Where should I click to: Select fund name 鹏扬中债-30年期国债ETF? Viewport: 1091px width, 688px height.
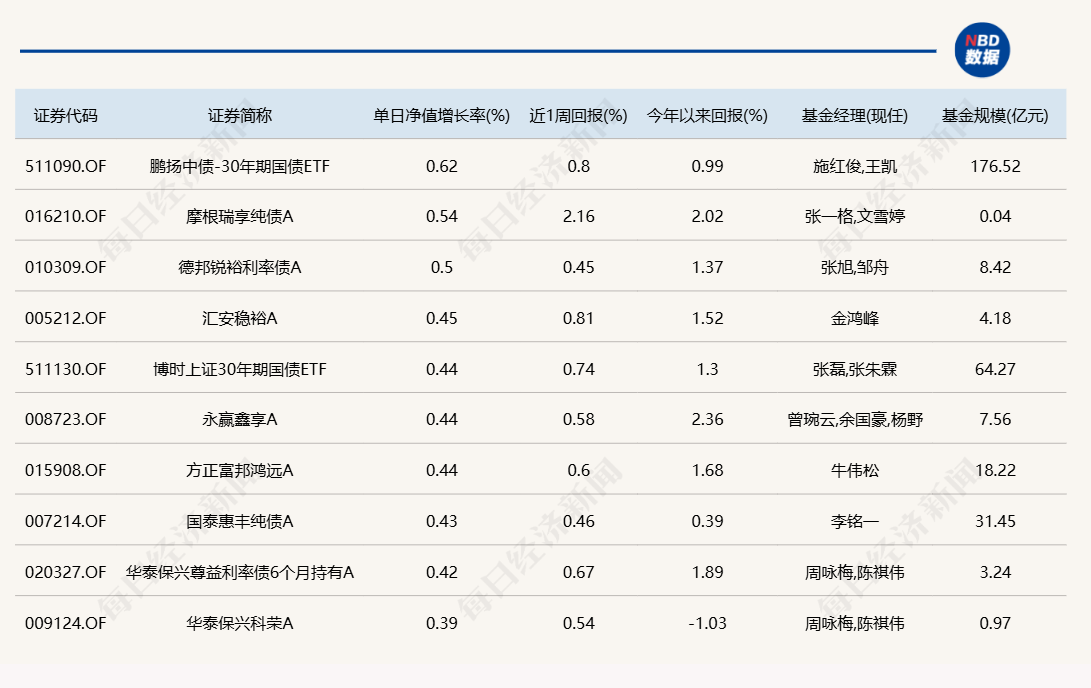239,166
